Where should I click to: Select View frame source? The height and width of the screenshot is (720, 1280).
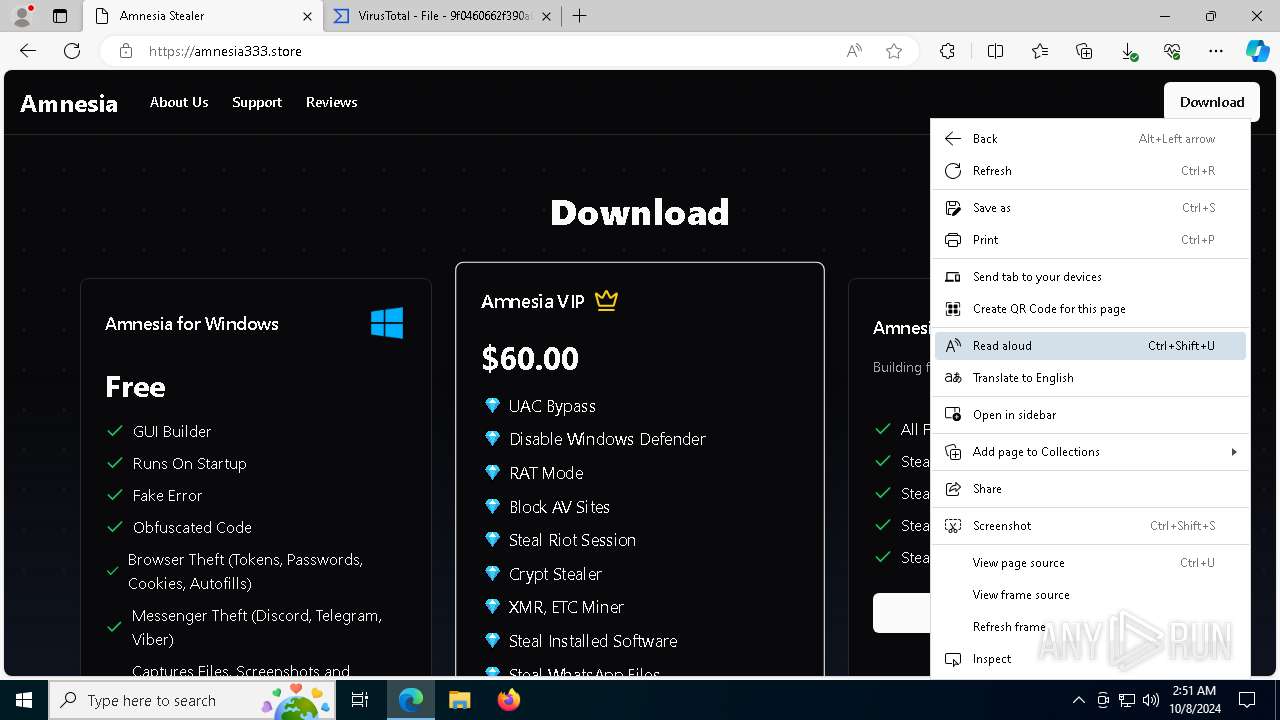(x=1090, y=595)
